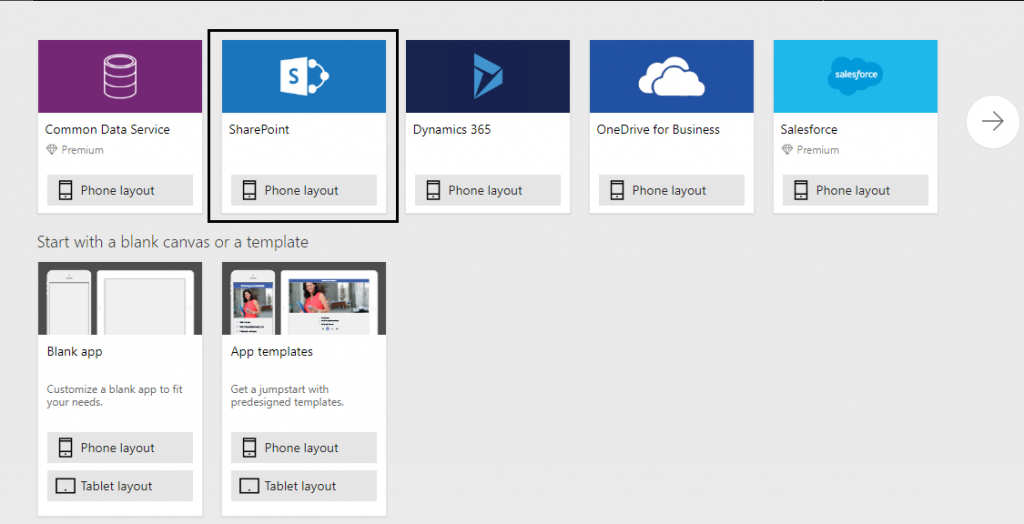Show more data sources with right arrow
Viewport: 1024px width, 524px height.
[993, 122]
